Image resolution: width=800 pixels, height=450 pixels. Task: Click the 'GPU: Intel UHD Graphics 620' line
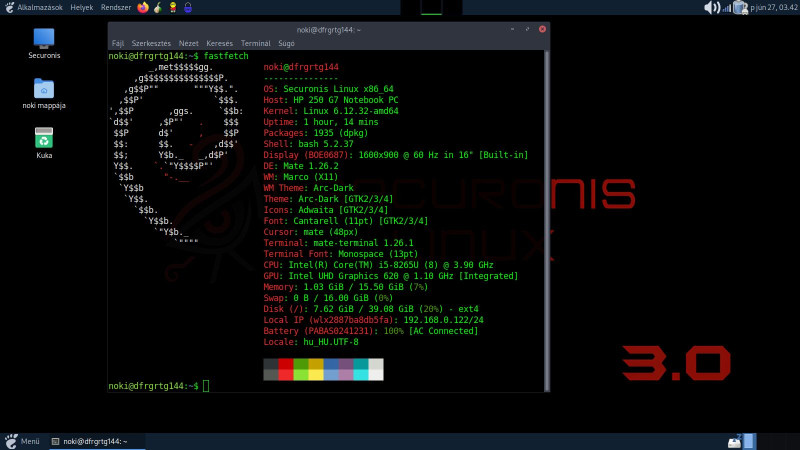point(391,276)
